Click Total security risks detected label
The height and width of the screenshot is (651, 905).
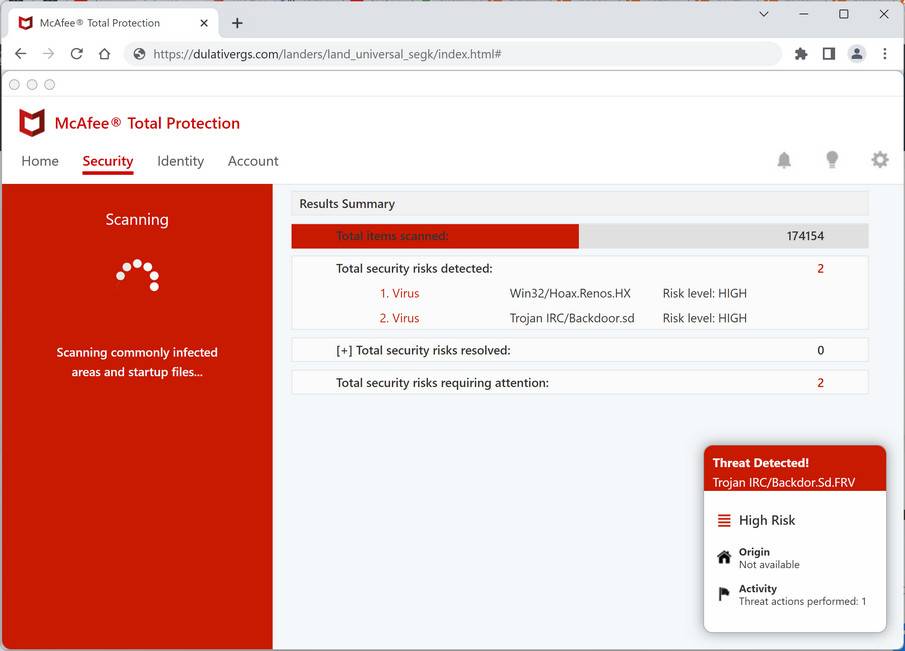click(x=414, y=268)
